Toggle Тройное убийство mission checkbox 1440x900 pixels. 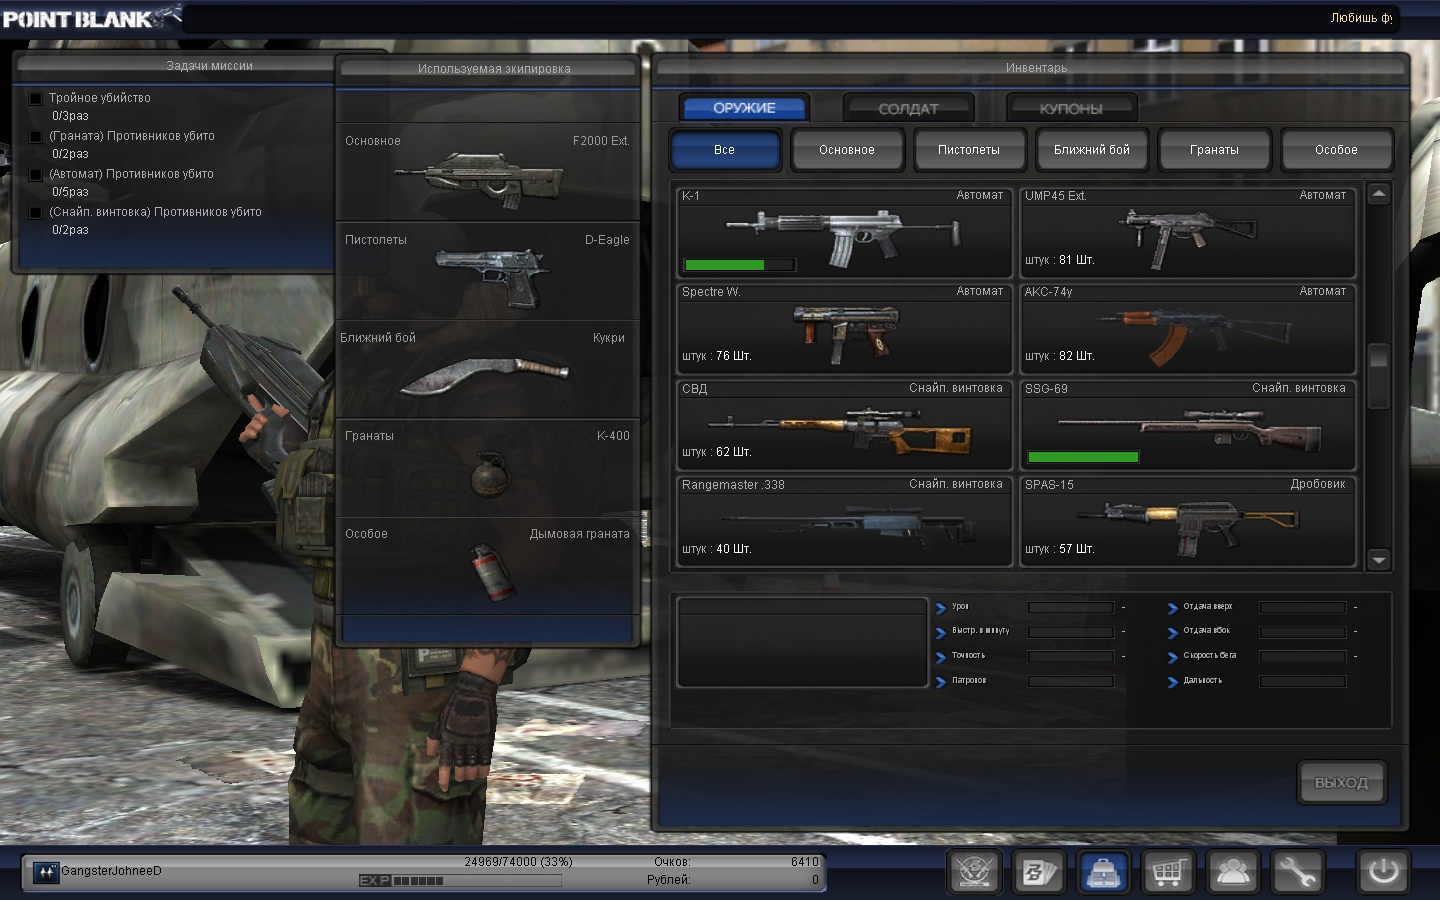coord(36,99)
